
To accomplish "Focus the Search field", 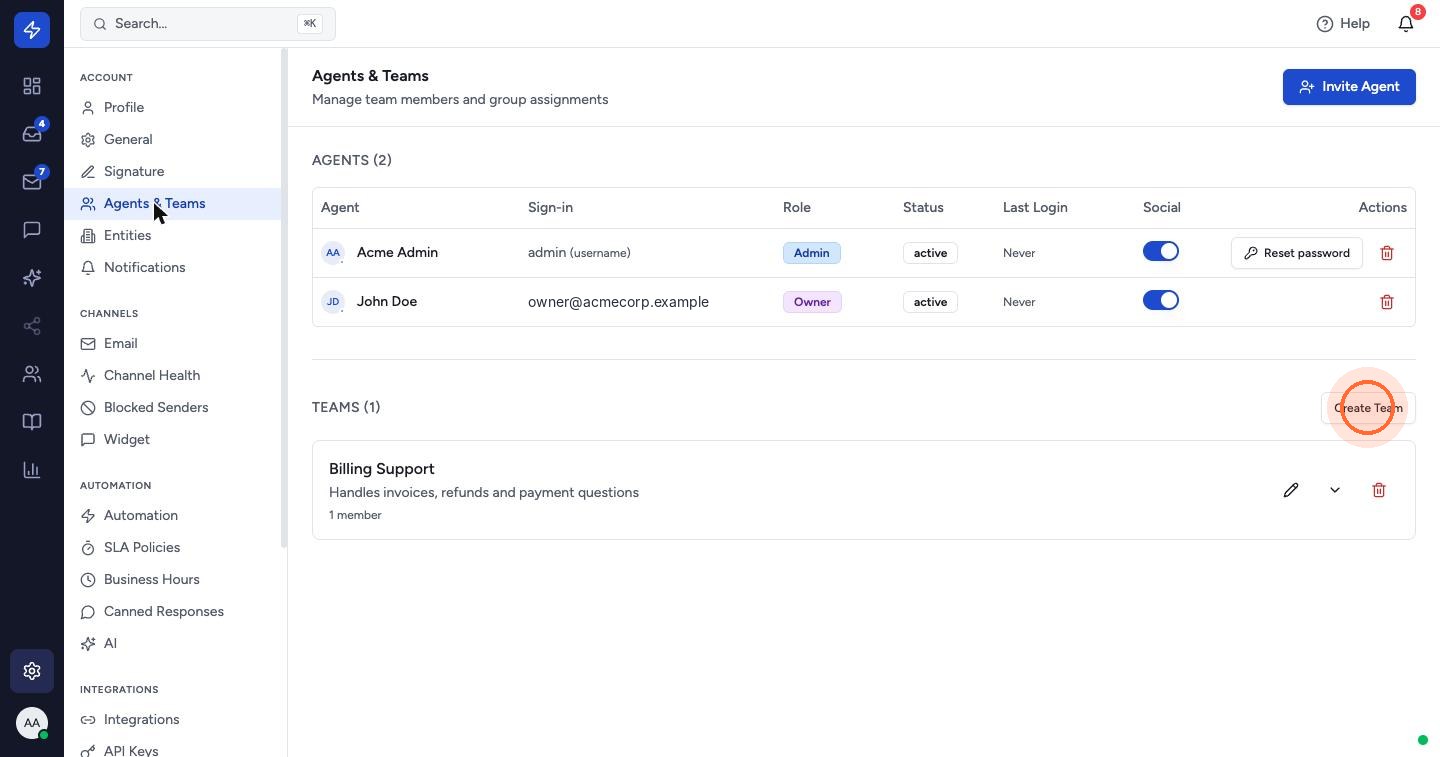I will coord(208,23).
